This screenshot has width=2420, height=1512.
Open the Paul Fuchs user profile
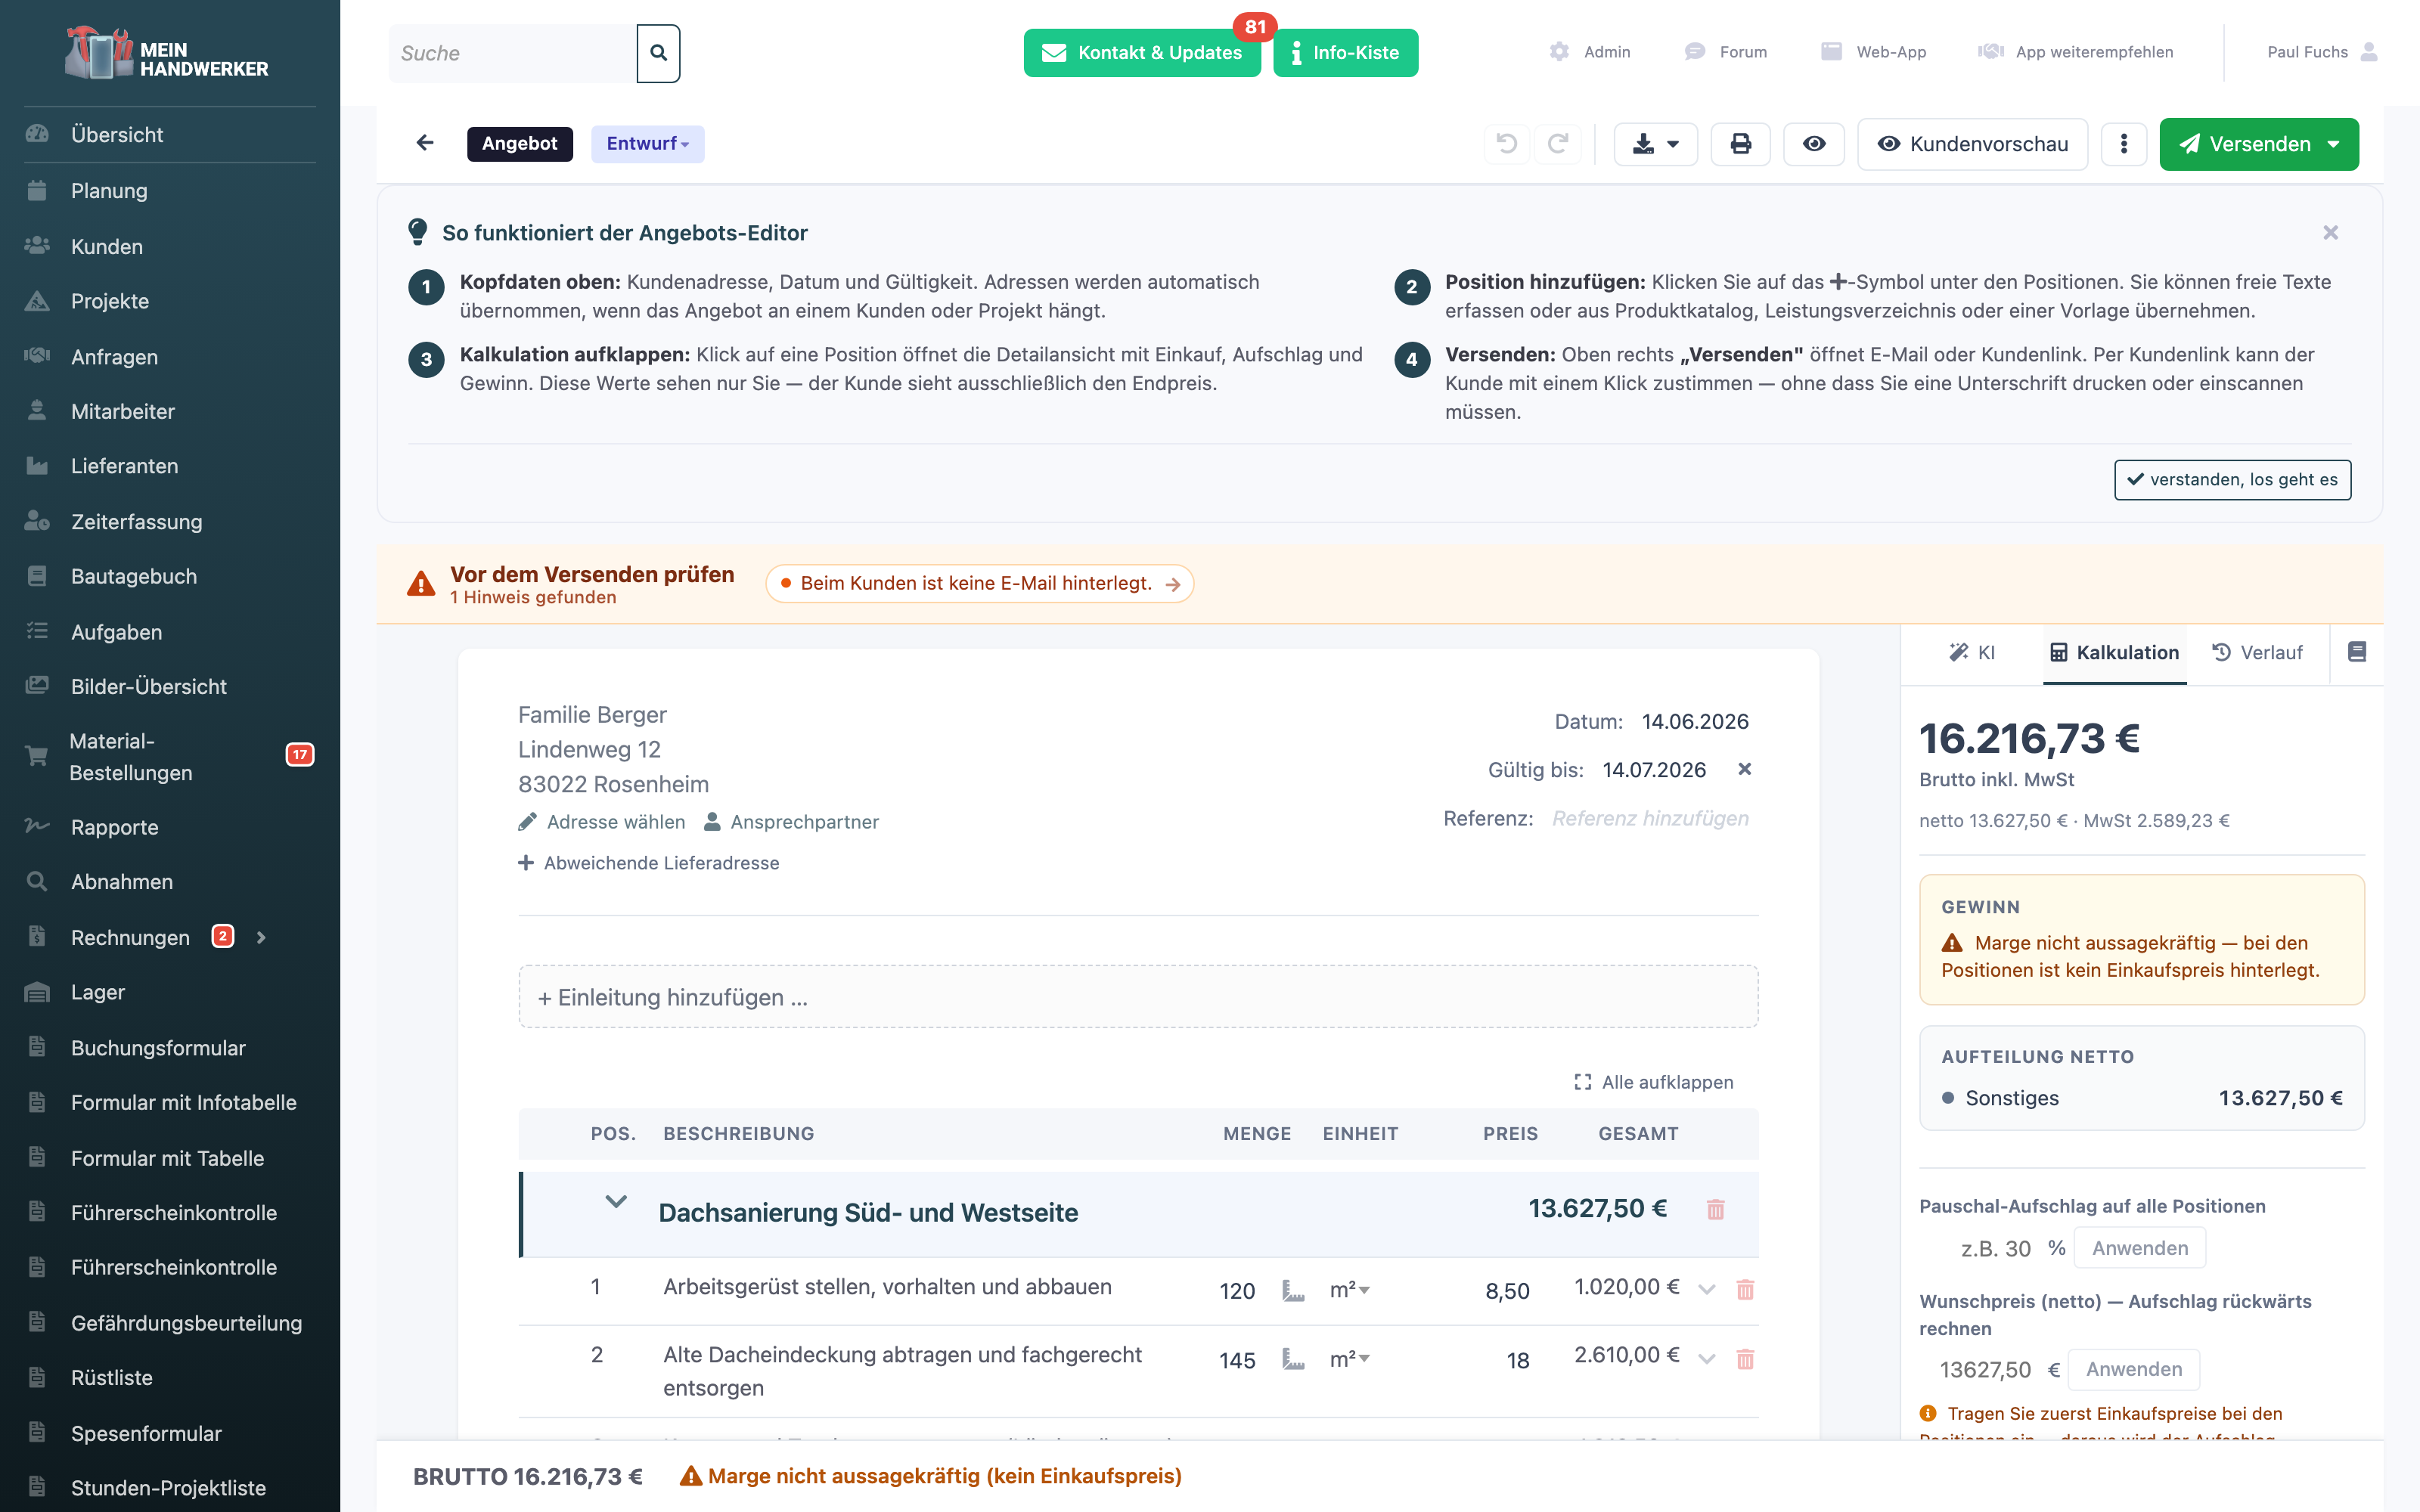tap(2322, 52)
